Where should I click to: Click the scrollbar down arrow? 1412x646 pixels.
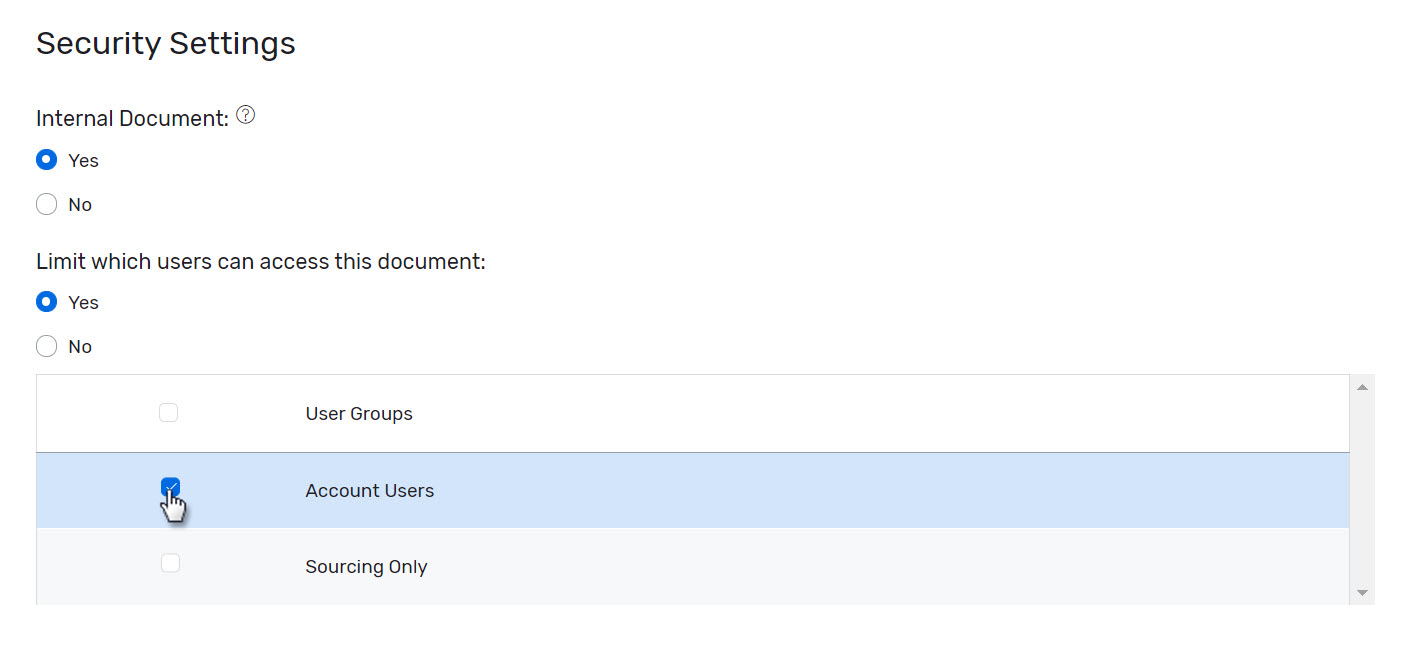tap(1362, 592)
